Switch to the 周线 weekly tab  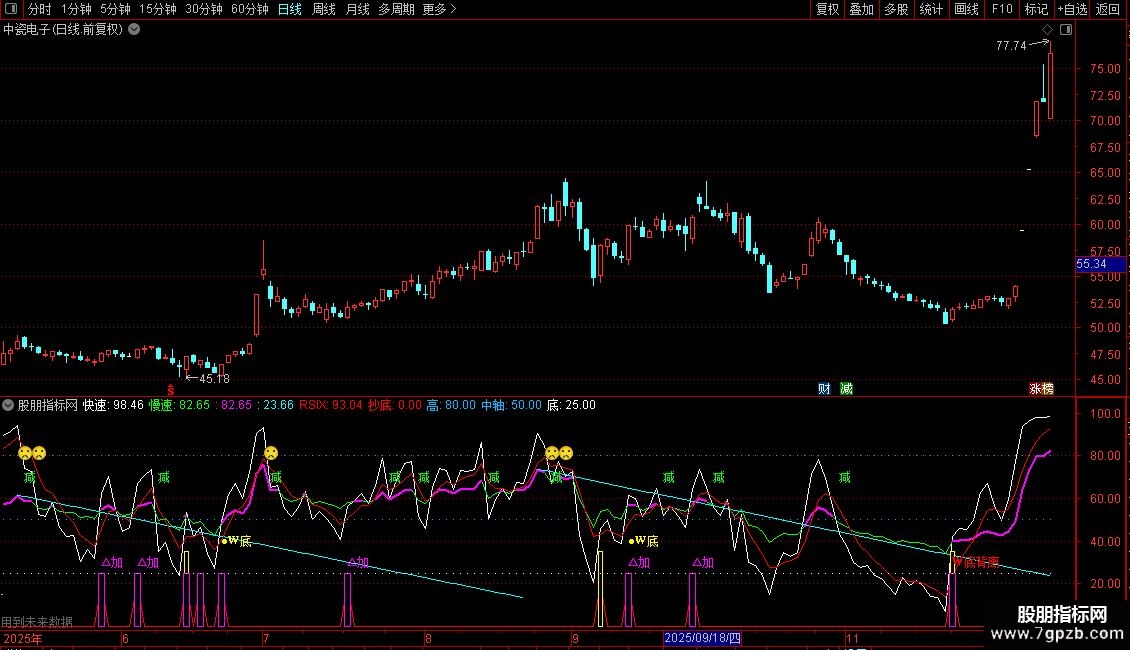[x=324, y=10]
